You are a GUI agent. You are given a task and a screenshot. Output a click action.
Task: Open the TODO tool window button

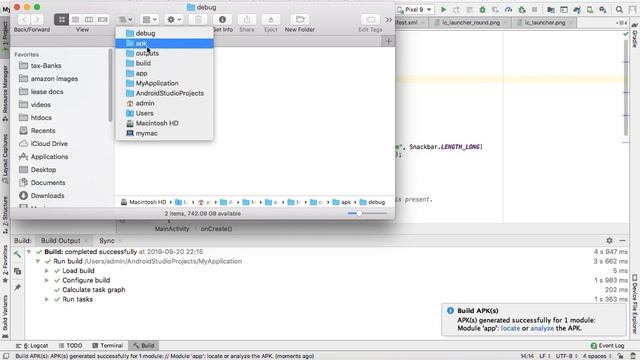[x=71, y=345]
